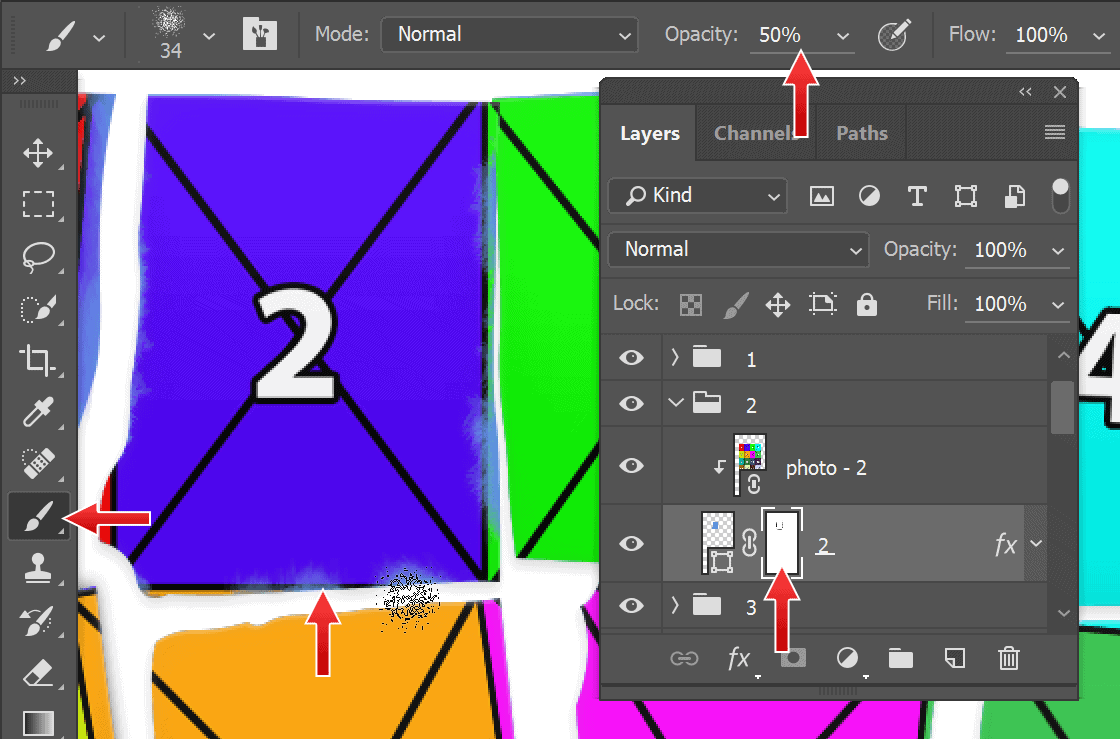Viewport: 1120px width, 739px height.
Task: Hide layer group 3
Action: [631, 605]
